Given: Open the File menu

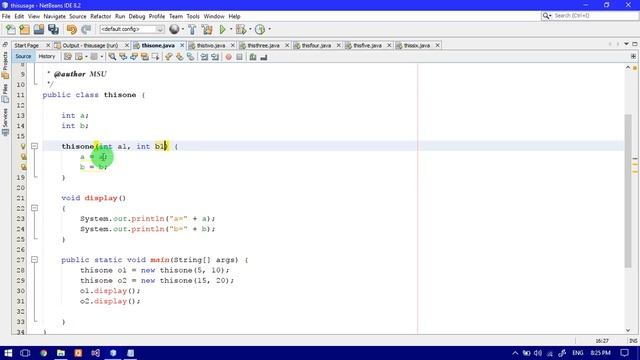Looking at the screenshot, I should [6, 16].
